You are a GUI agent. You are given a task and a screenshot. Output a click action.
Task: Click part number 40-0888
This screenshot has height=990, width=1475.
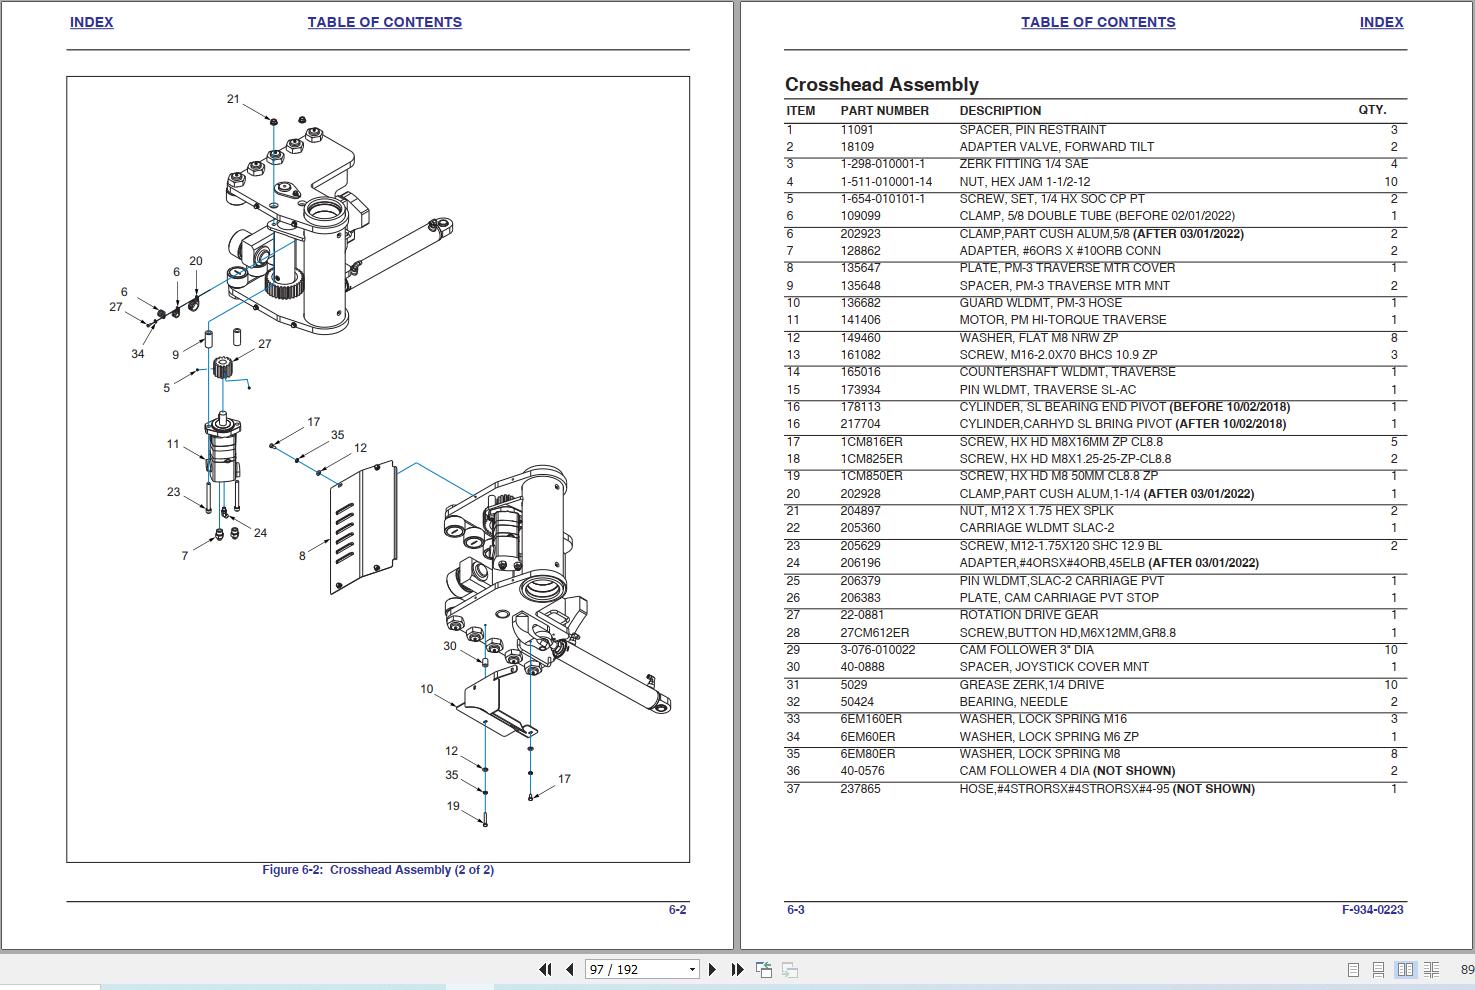[x=862, y=667]
